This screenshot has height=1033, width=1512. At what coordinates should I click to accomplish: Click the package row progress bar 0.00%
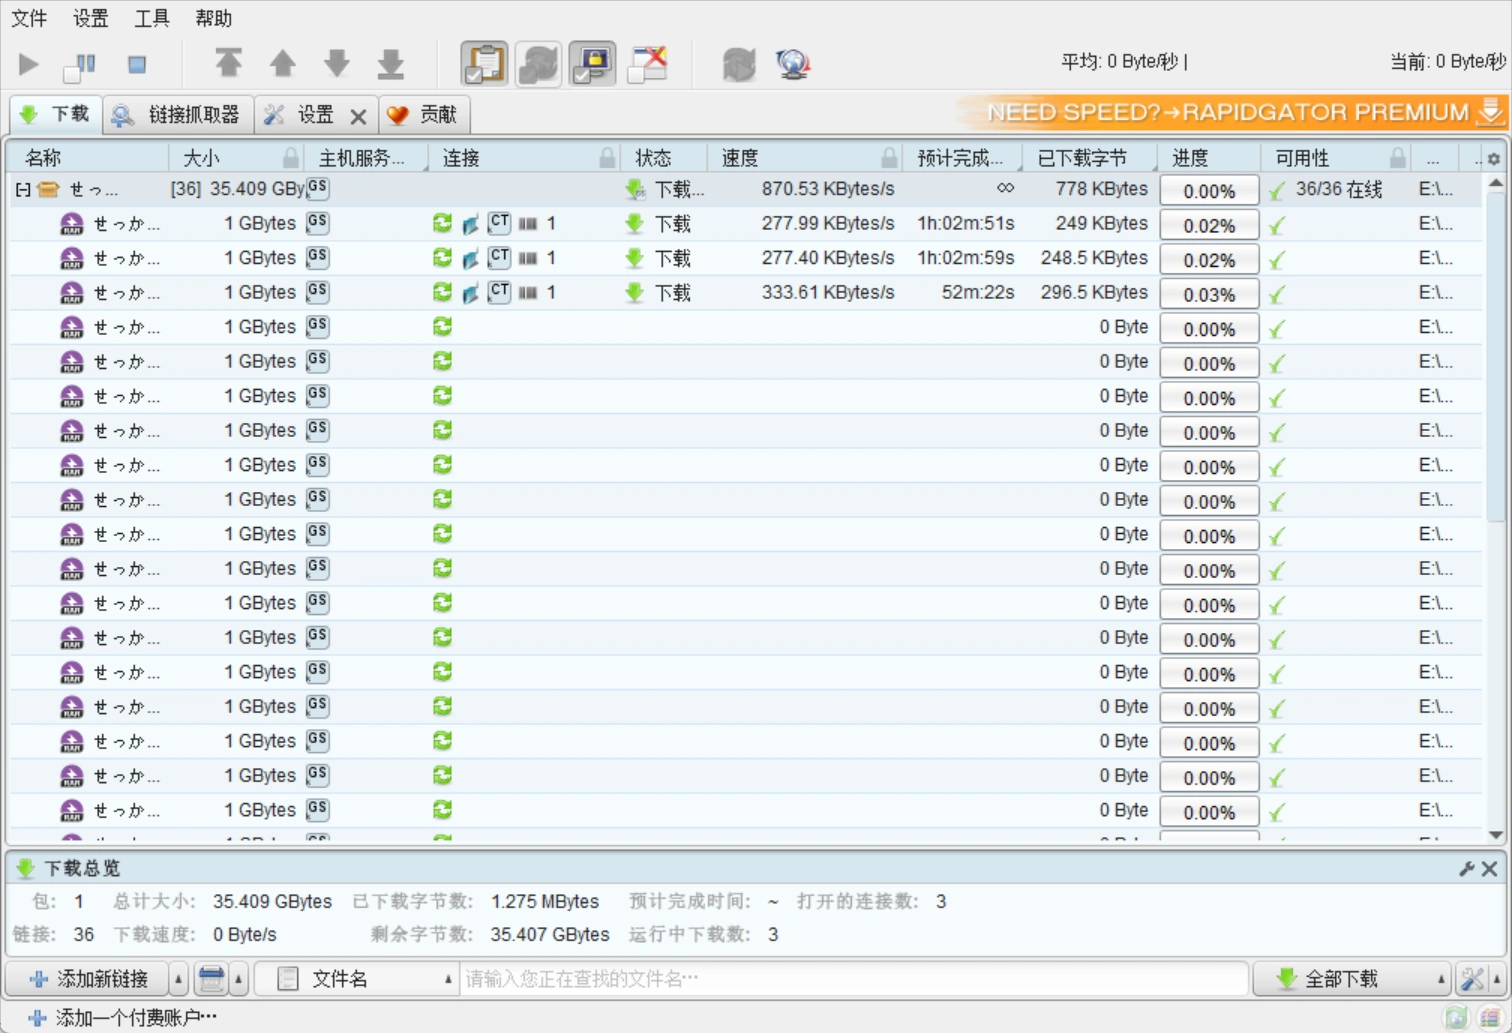(x=1209, y=191)
